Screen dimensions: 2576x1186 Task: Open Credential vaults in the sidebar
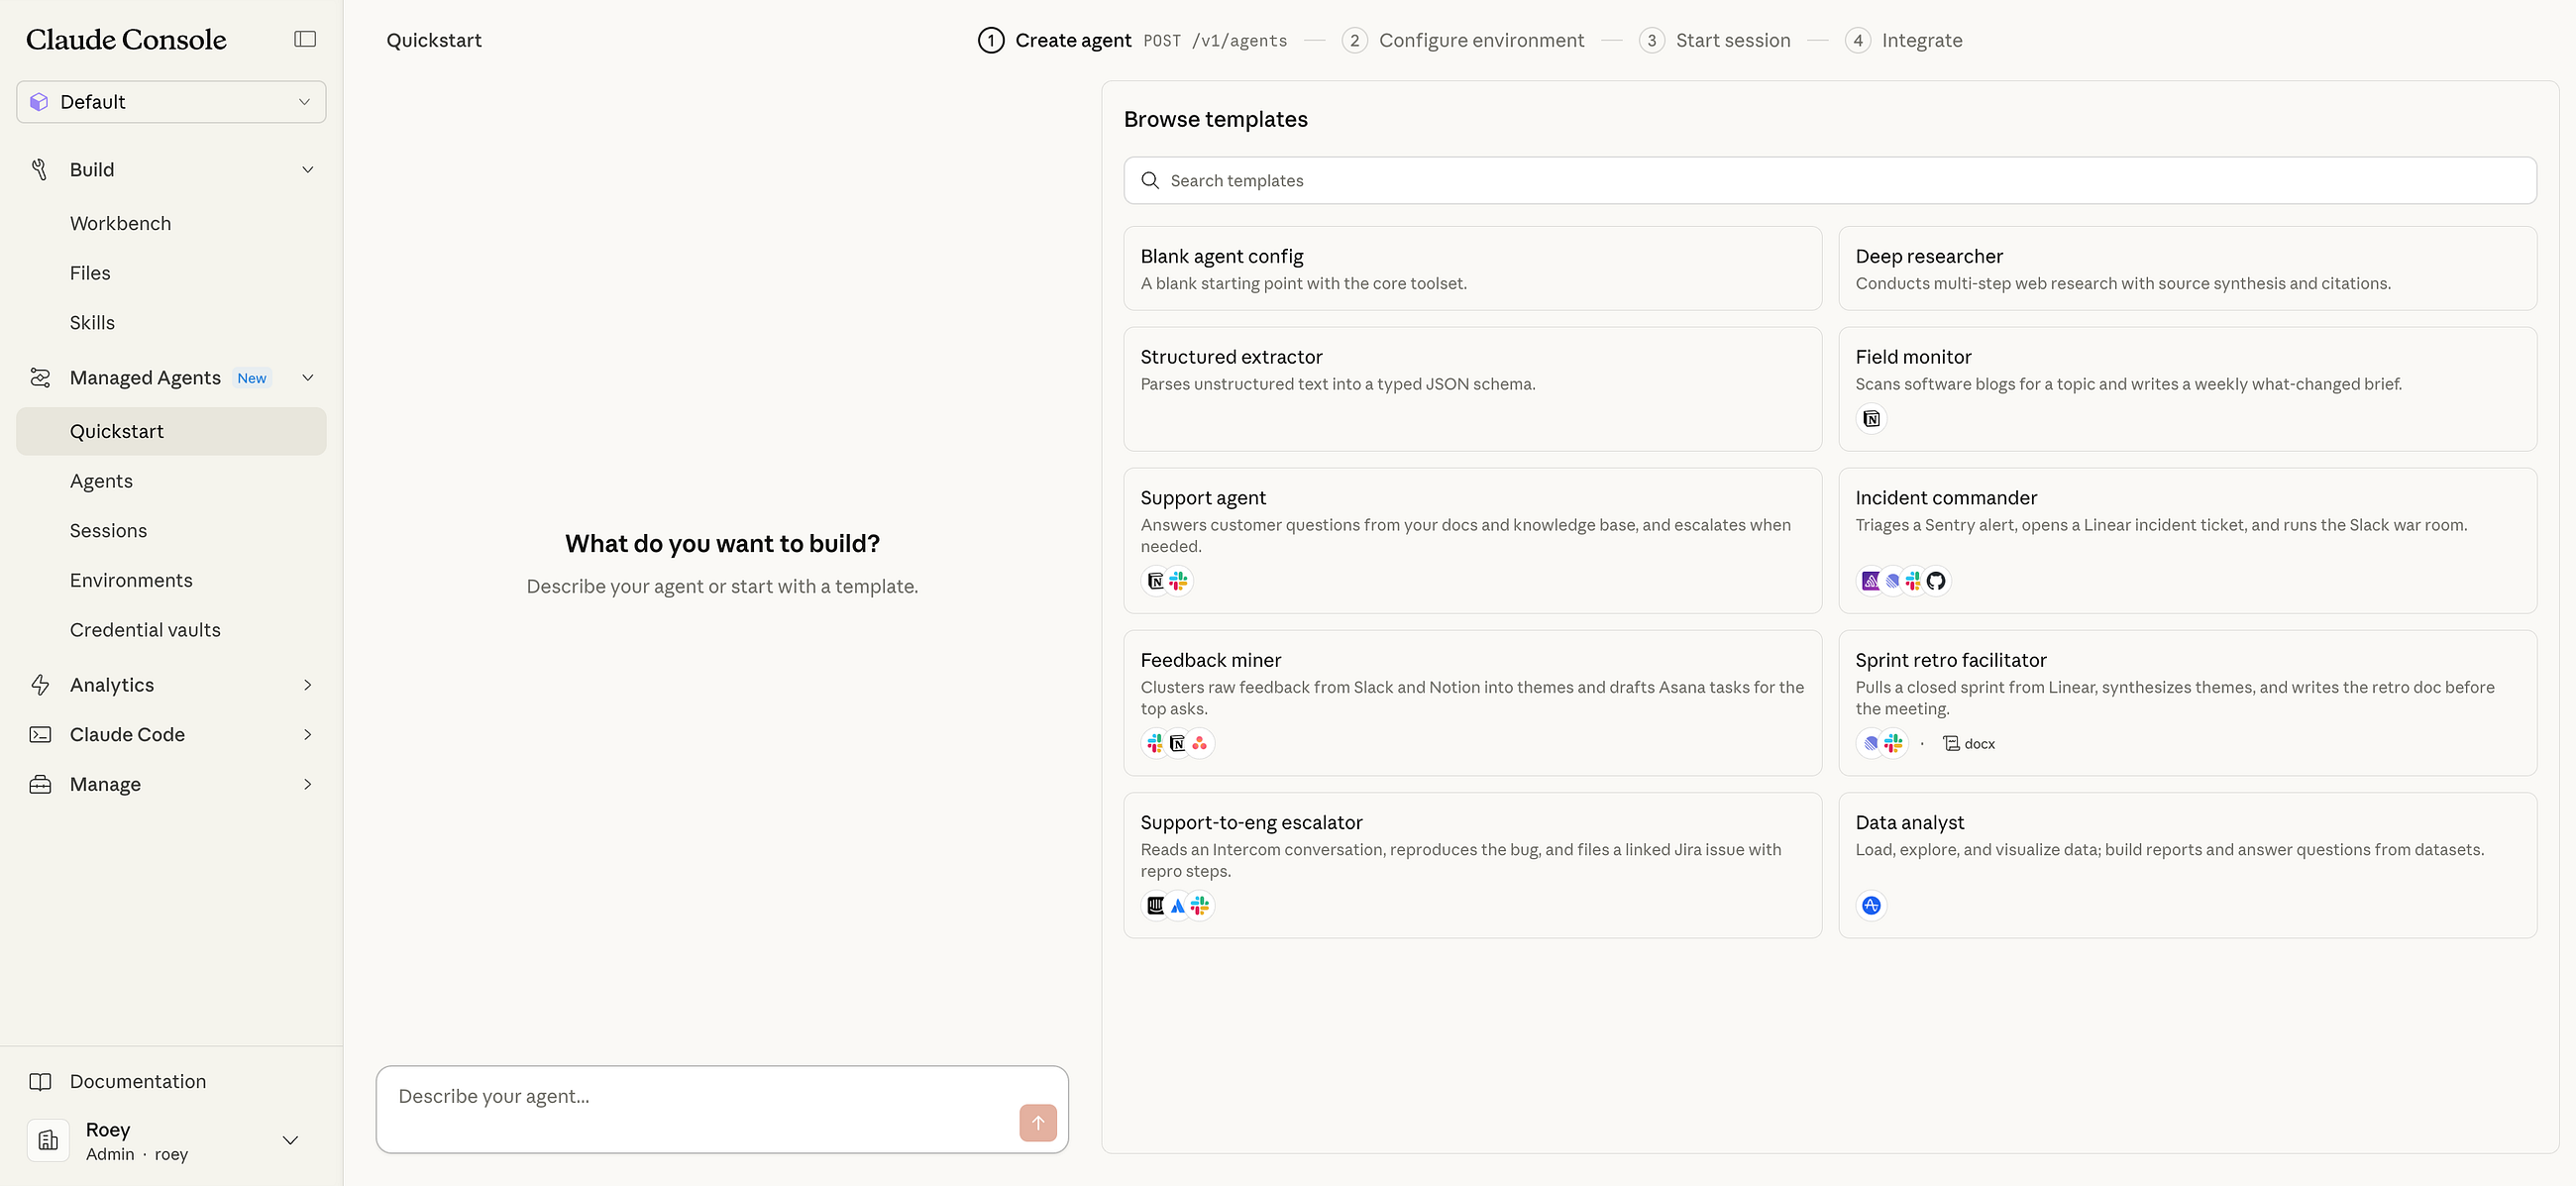(145, 630)
